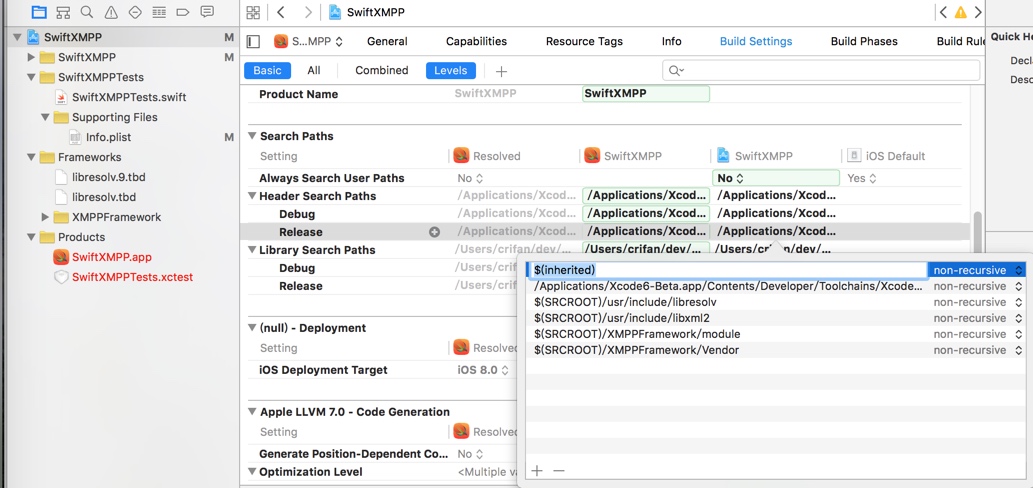This screenshot has width=1033, height=488.
Task: Open the Capabilities tab
Action: coord(476,41)
